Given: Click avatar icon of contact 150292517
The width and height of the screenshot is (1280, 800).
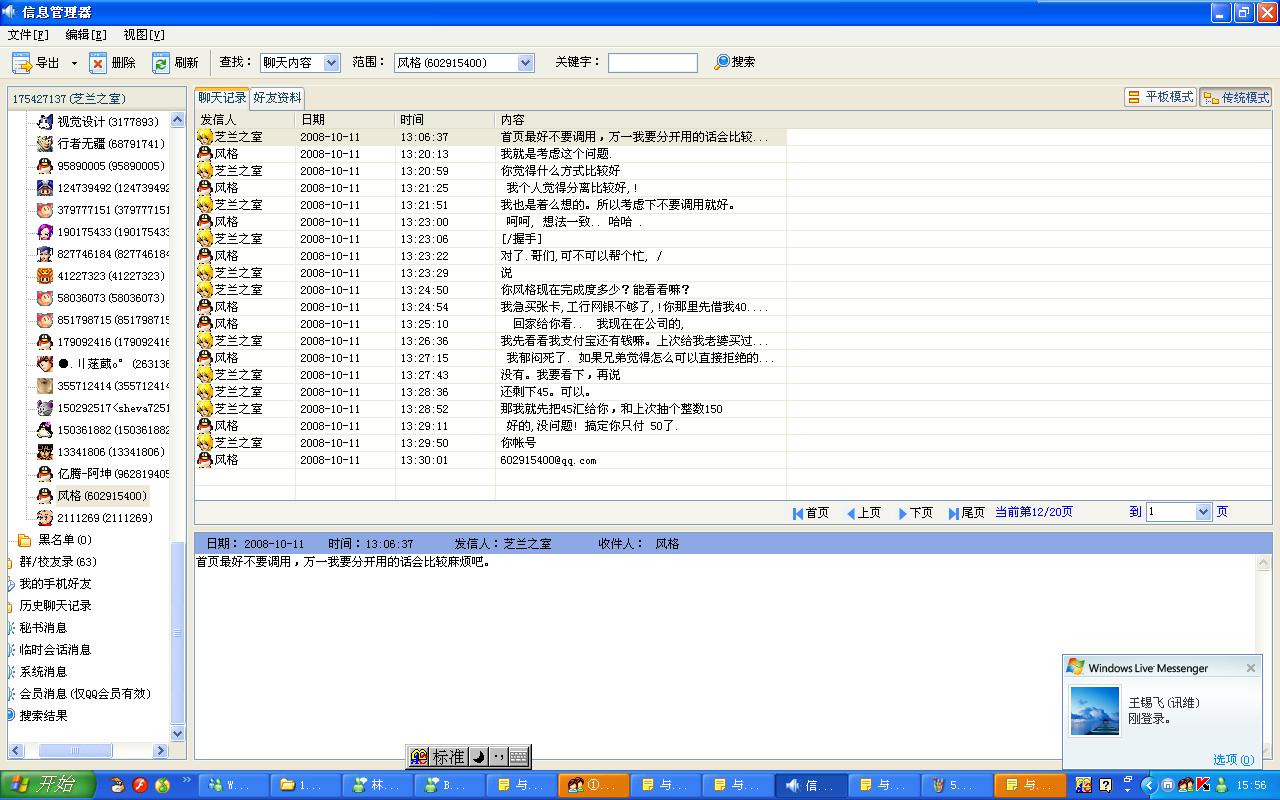Looking at the screenshot, I should coord(45,408).
